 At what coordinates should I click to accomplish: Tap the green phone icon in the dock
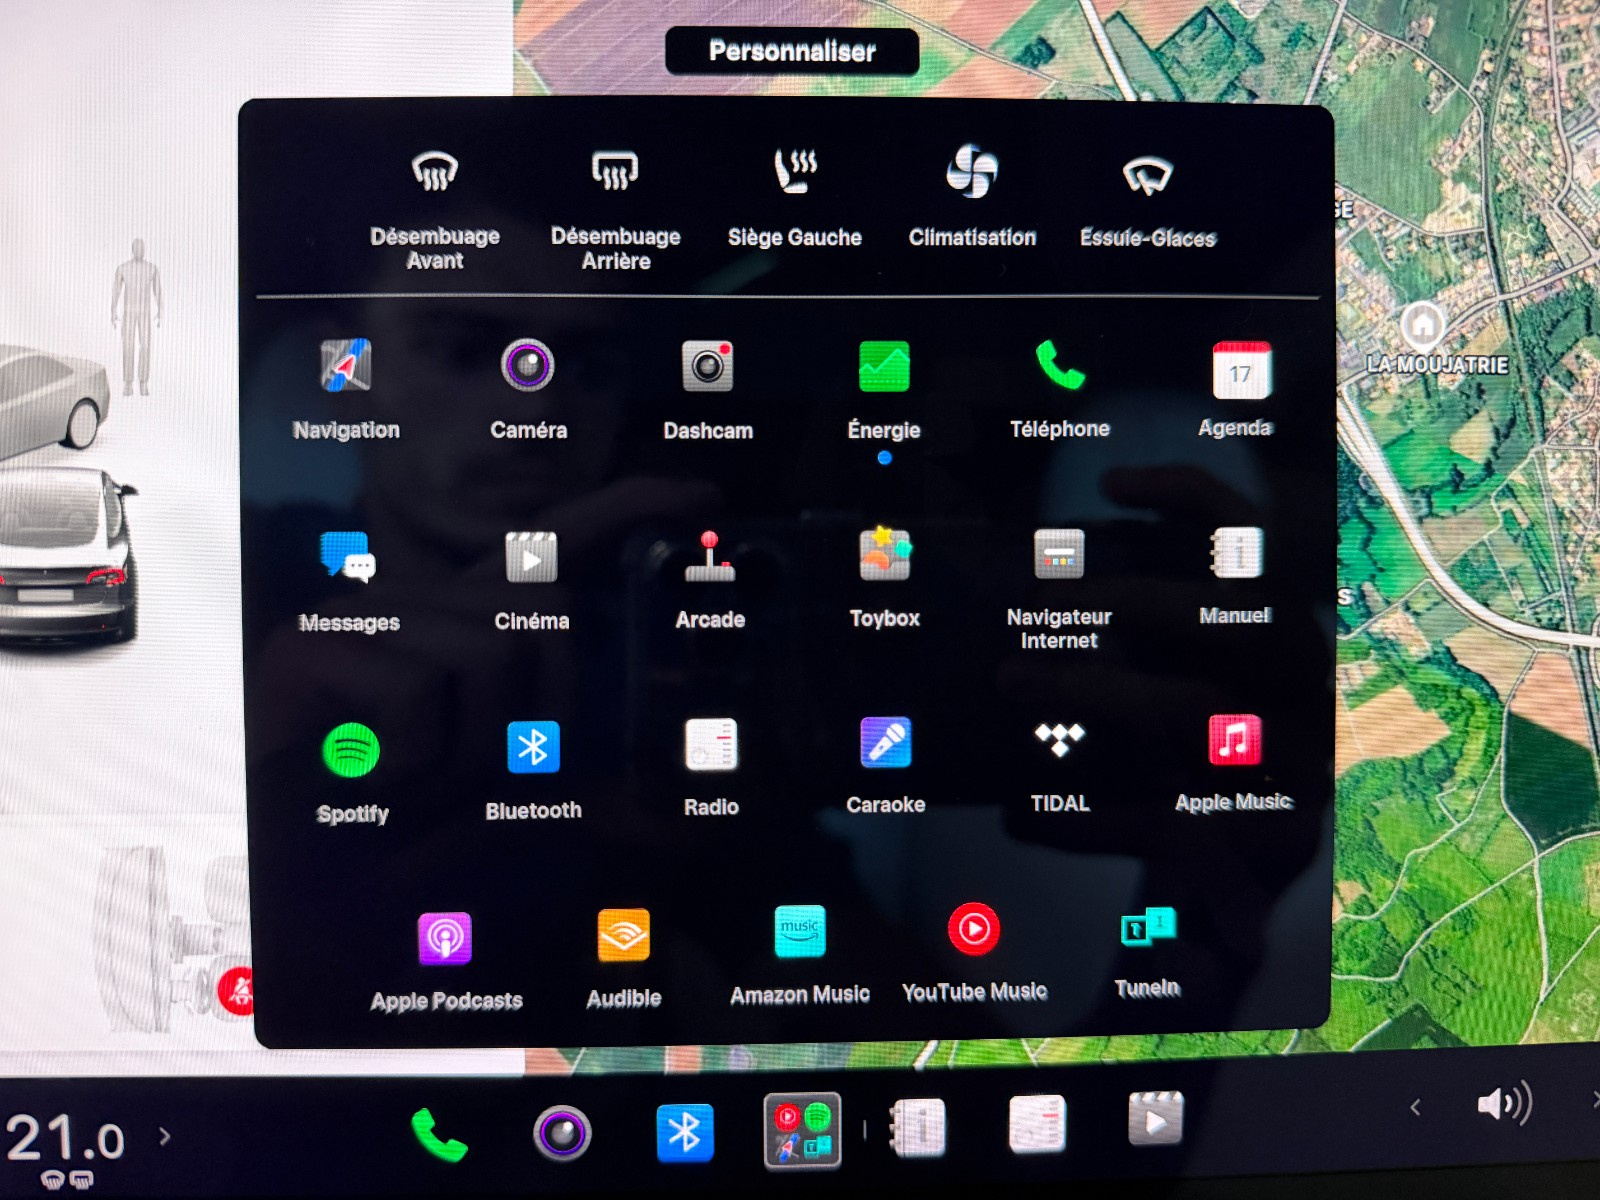click(x=439, y=1135)
